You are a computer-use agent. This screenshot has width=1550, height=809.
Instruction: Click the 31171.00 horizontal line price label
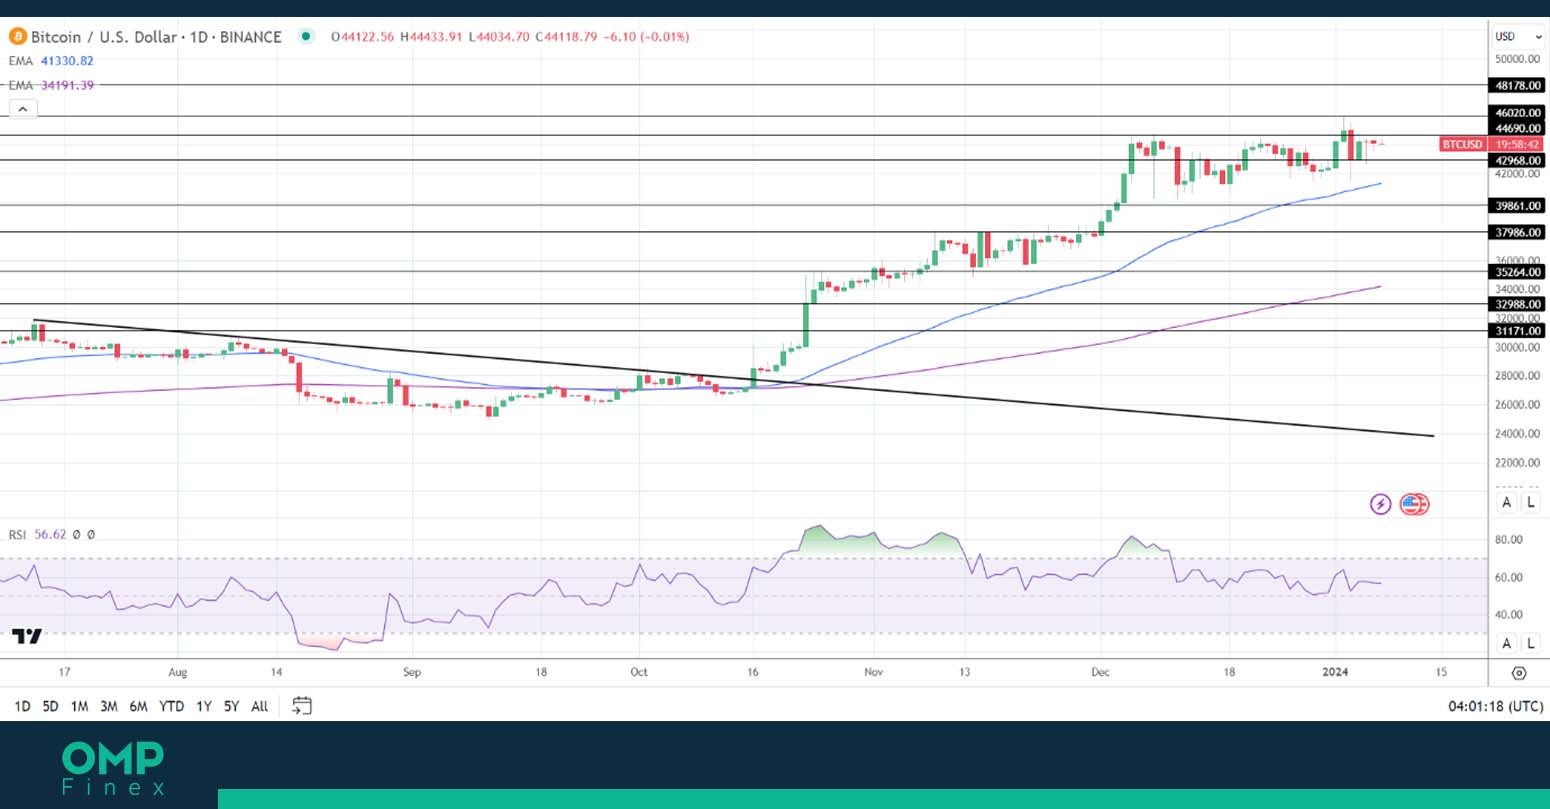(1518, 331)
